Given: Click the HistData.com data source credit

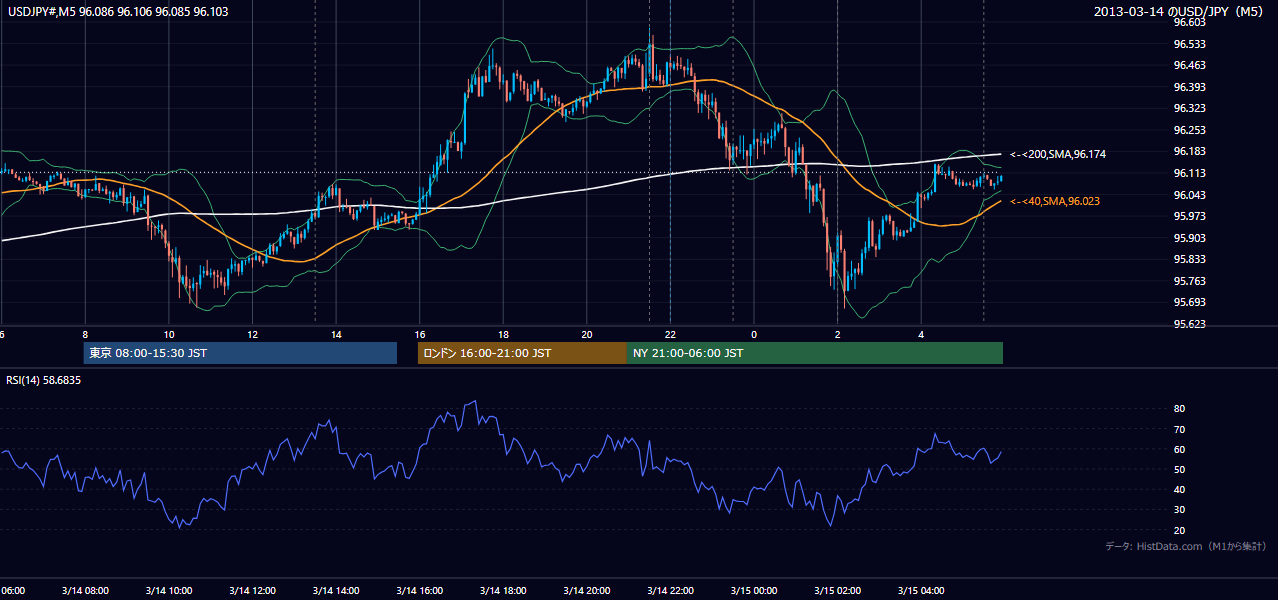Looking at the screenshot, I should coord(1186,546).
